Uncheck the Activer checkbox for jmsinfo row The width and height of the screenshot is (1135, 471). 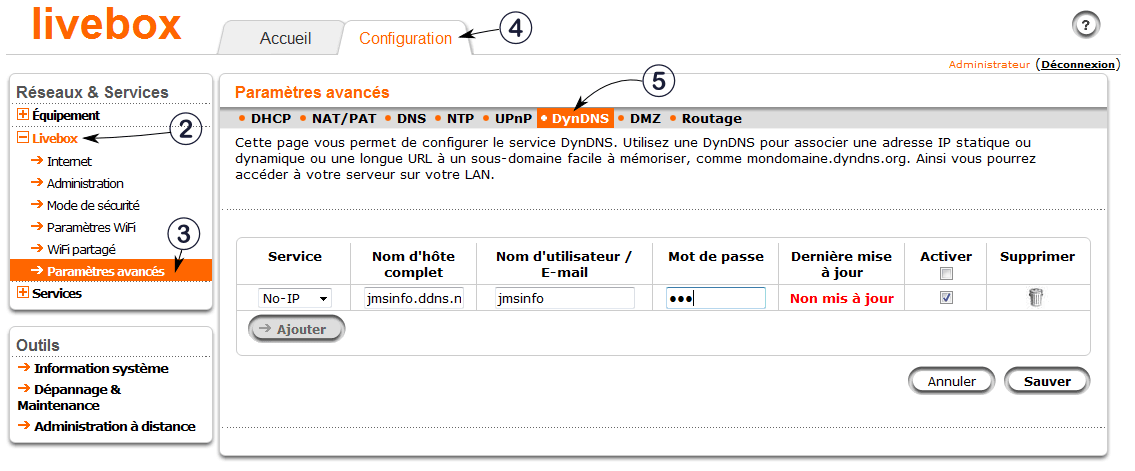coord(945,297)
